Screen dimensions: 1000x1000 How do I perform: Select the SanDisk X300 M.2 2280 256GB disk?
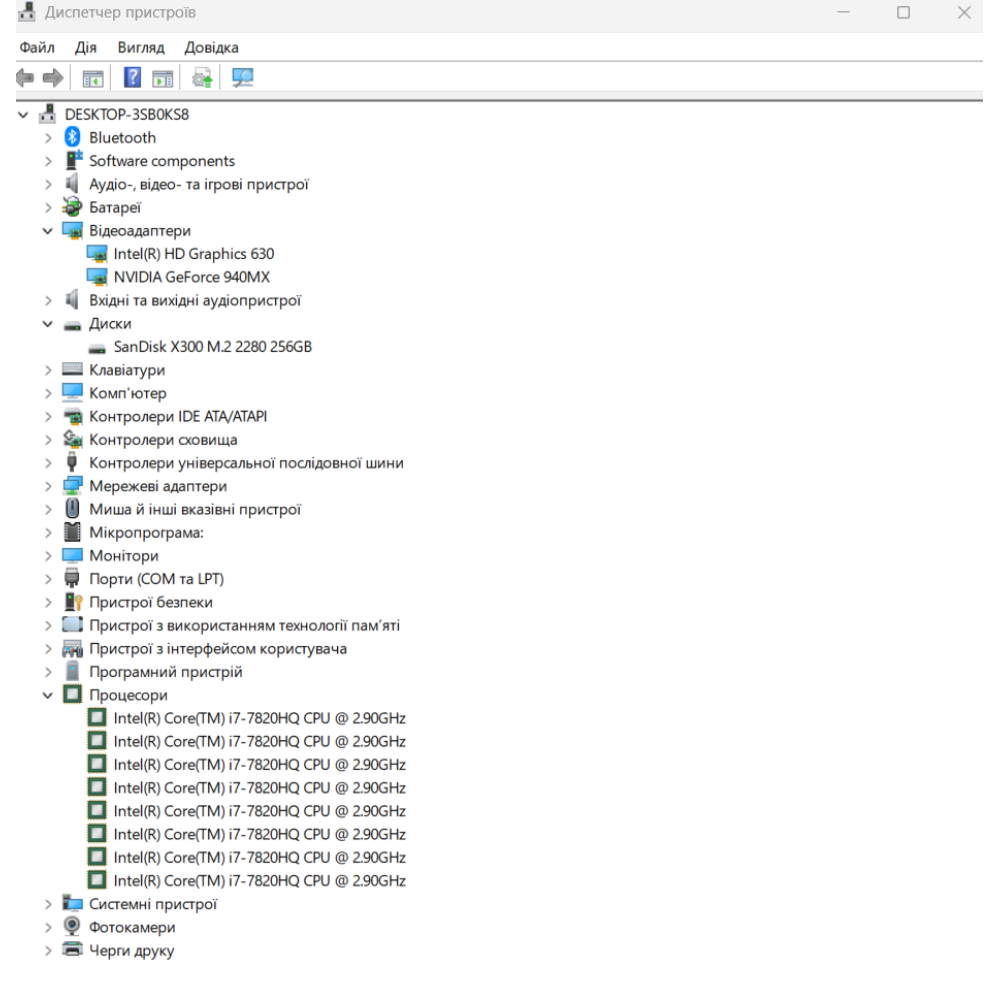pyautogui.click(x=219, y=347)
